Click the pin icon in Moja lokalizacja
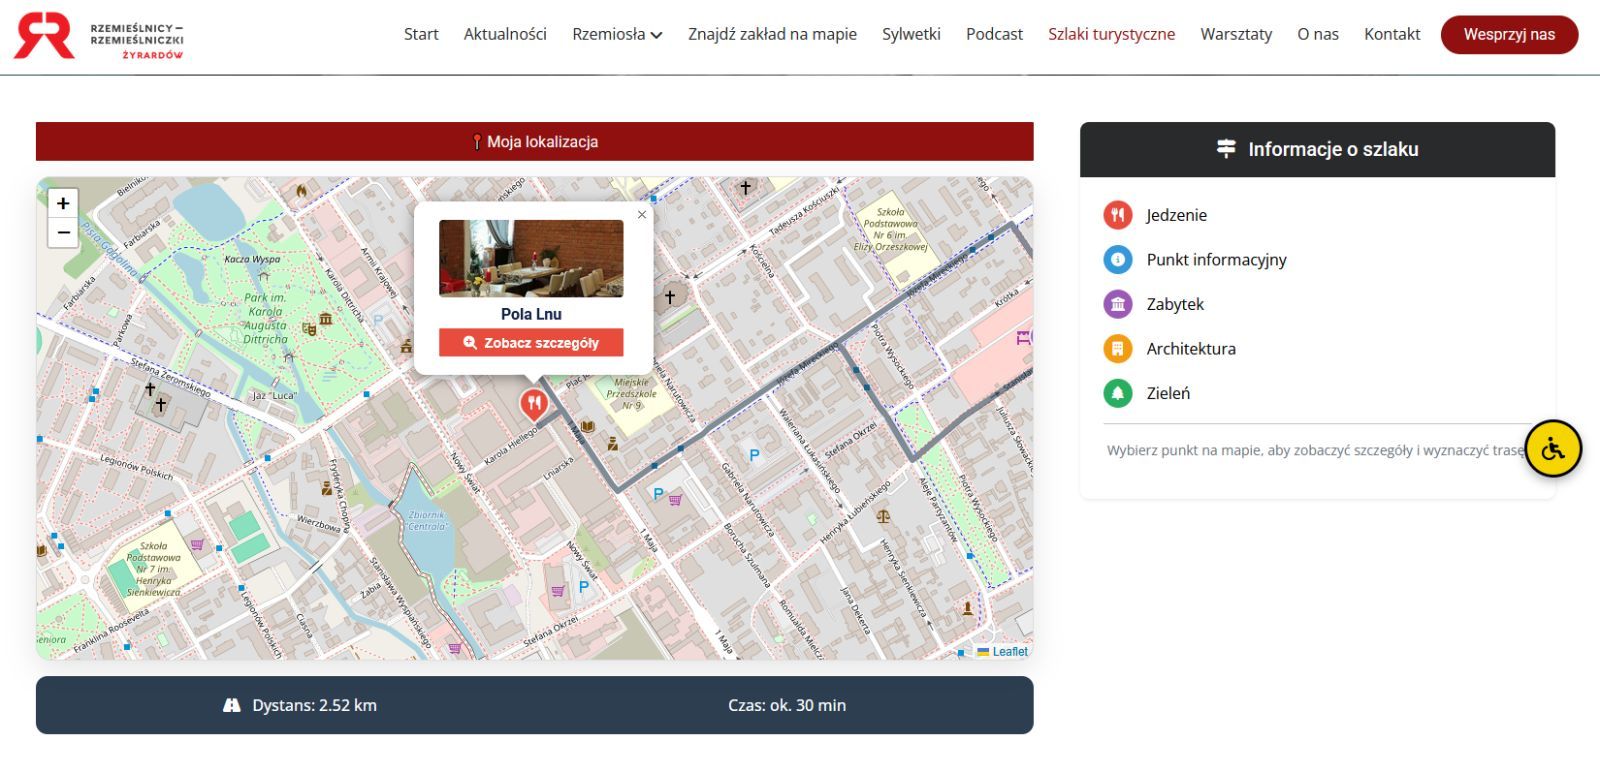The width and height of the screenshot is (1600, 772). [x=477, y=142]
